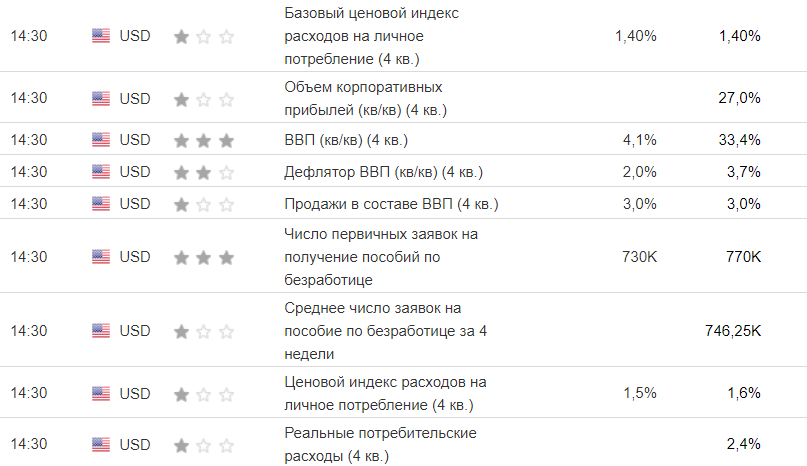Click the flag icon for Базовый ценовой индекс row
The image size is (807, 466).
click(x=101, y=36)
